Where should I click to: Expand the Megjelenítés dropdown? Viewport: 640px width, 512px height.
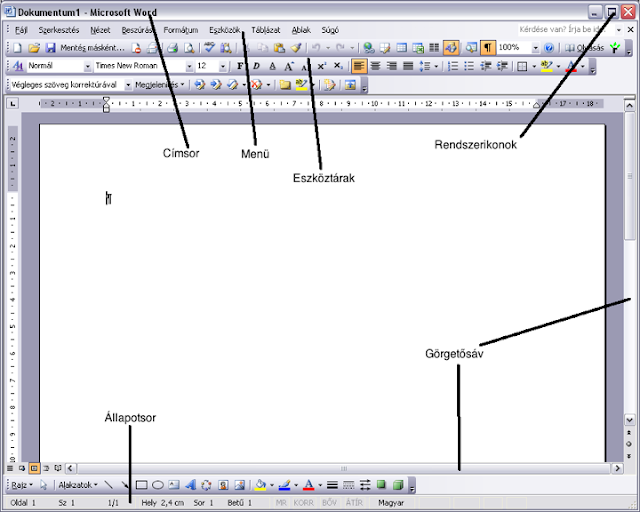coord(160,85)
